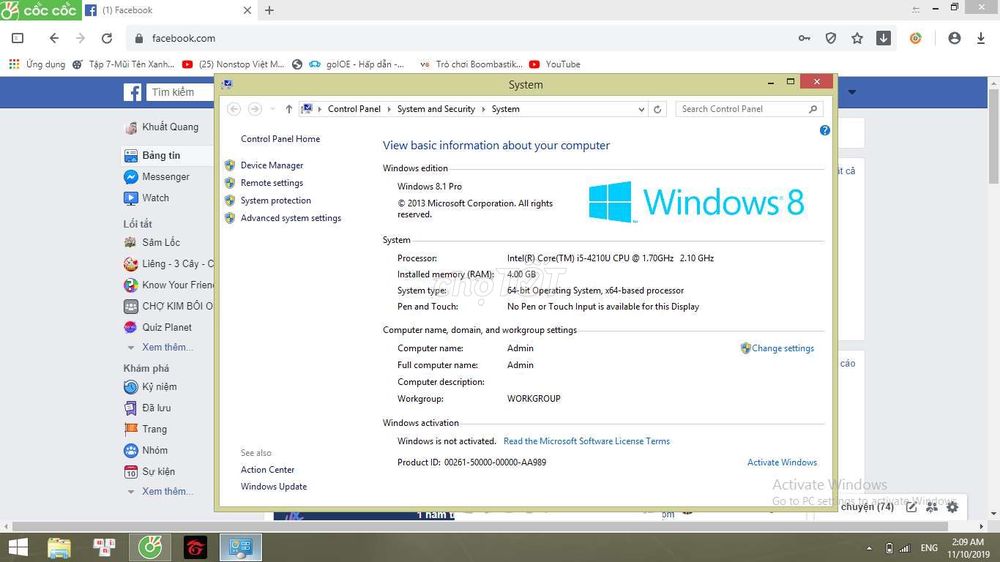Open a new browser tab

point(269,10)
